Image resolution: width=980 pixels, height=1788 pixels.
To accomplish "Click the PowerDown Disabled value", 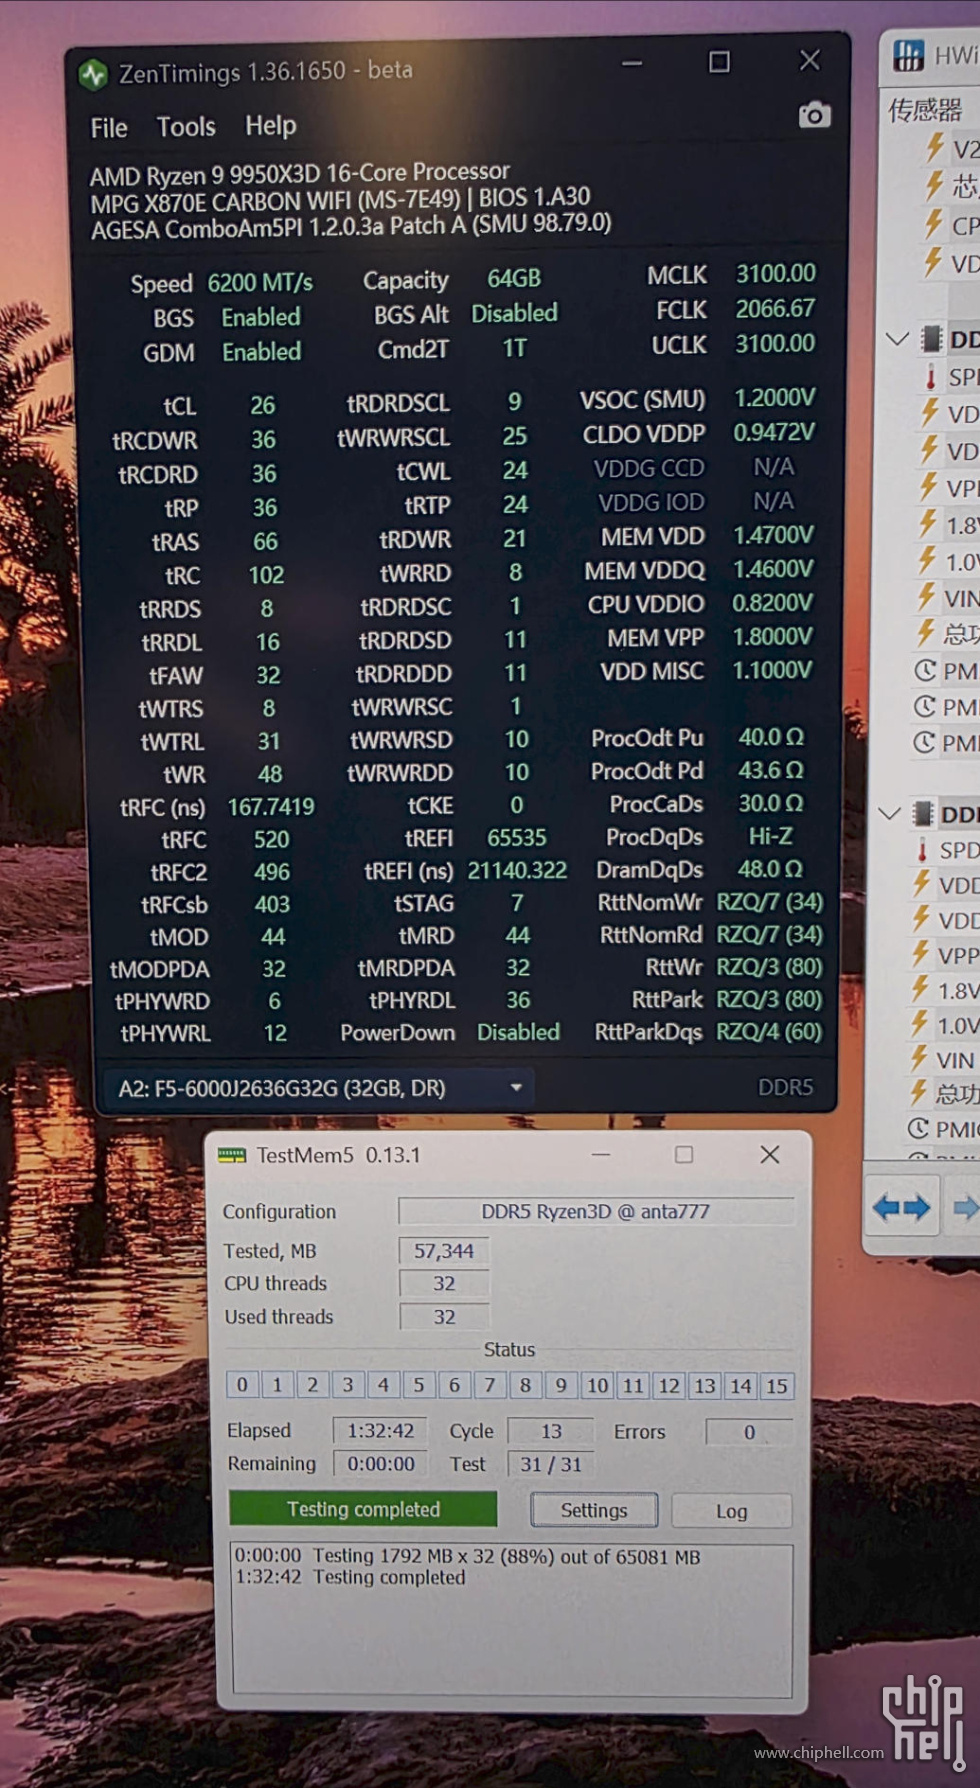I will point(518,1032).
